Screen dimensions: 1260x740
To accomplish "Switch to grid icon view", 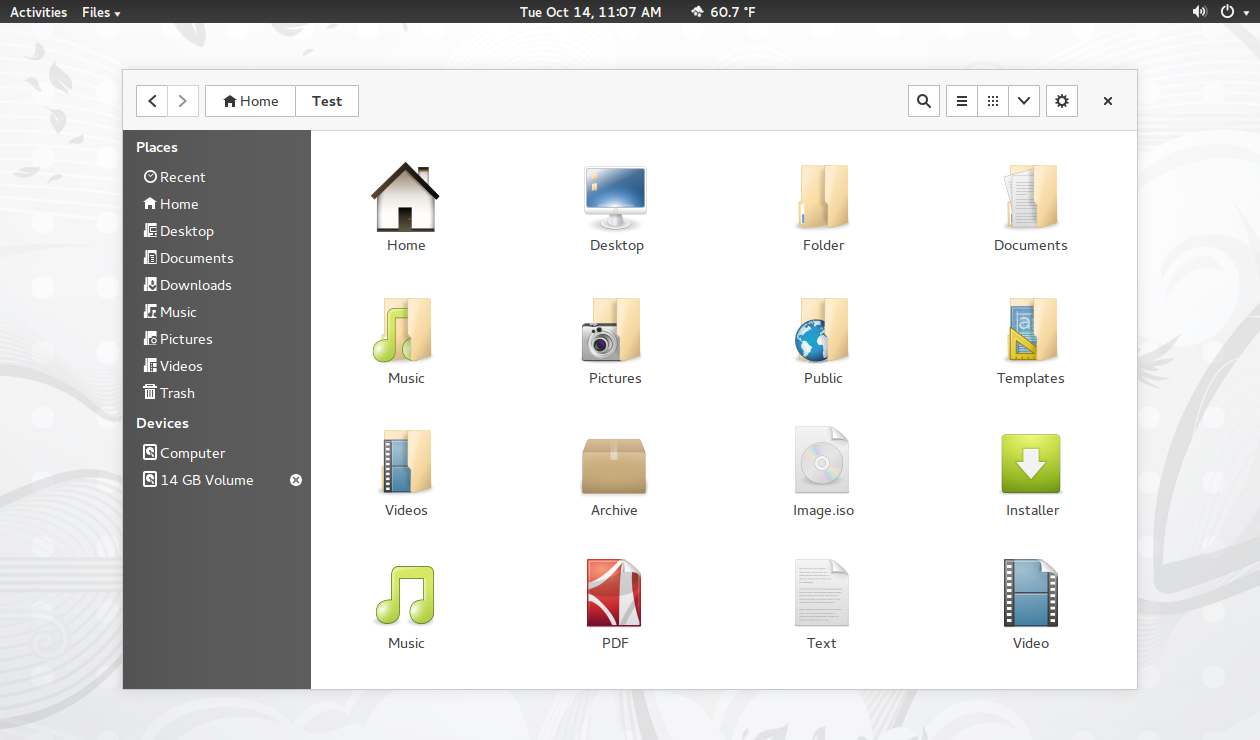I will 992,101.
